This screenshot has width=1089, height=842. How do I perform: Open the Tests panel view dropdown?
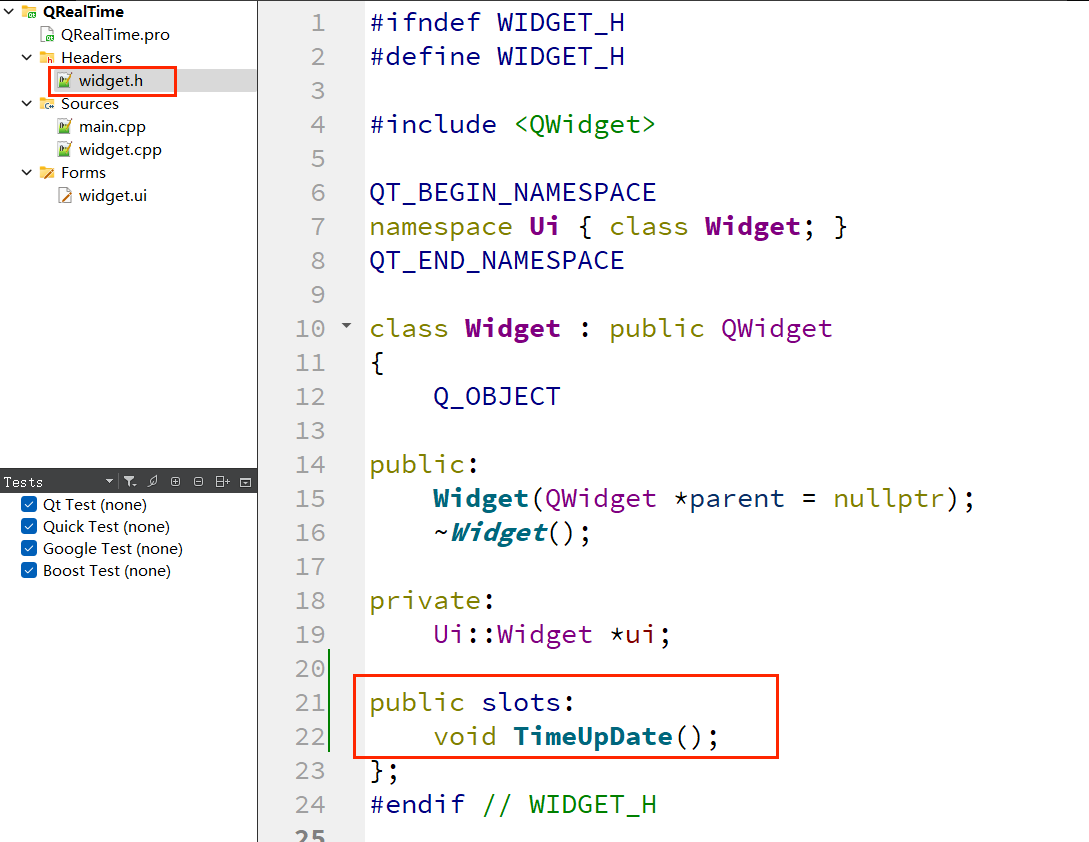[109, 481]
